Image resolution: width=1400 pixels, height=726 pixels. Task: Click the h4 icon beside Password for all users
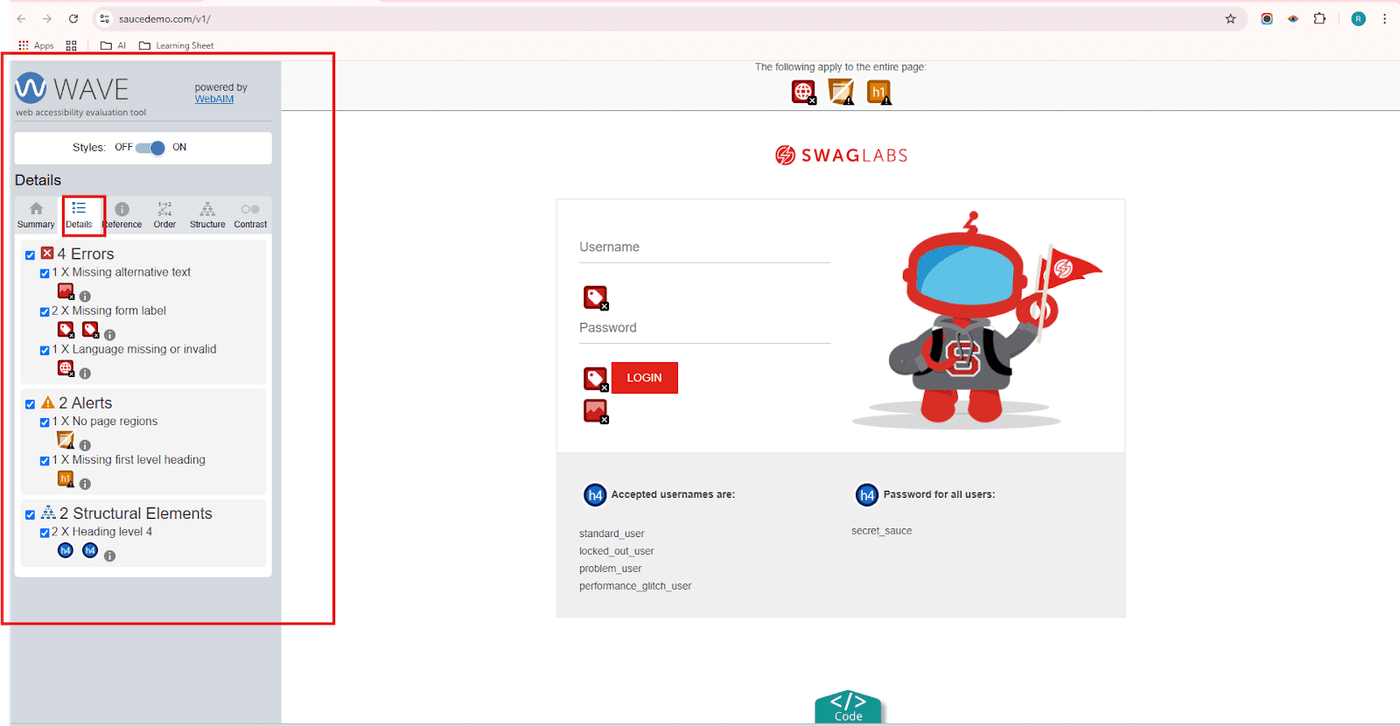point(867,495)
